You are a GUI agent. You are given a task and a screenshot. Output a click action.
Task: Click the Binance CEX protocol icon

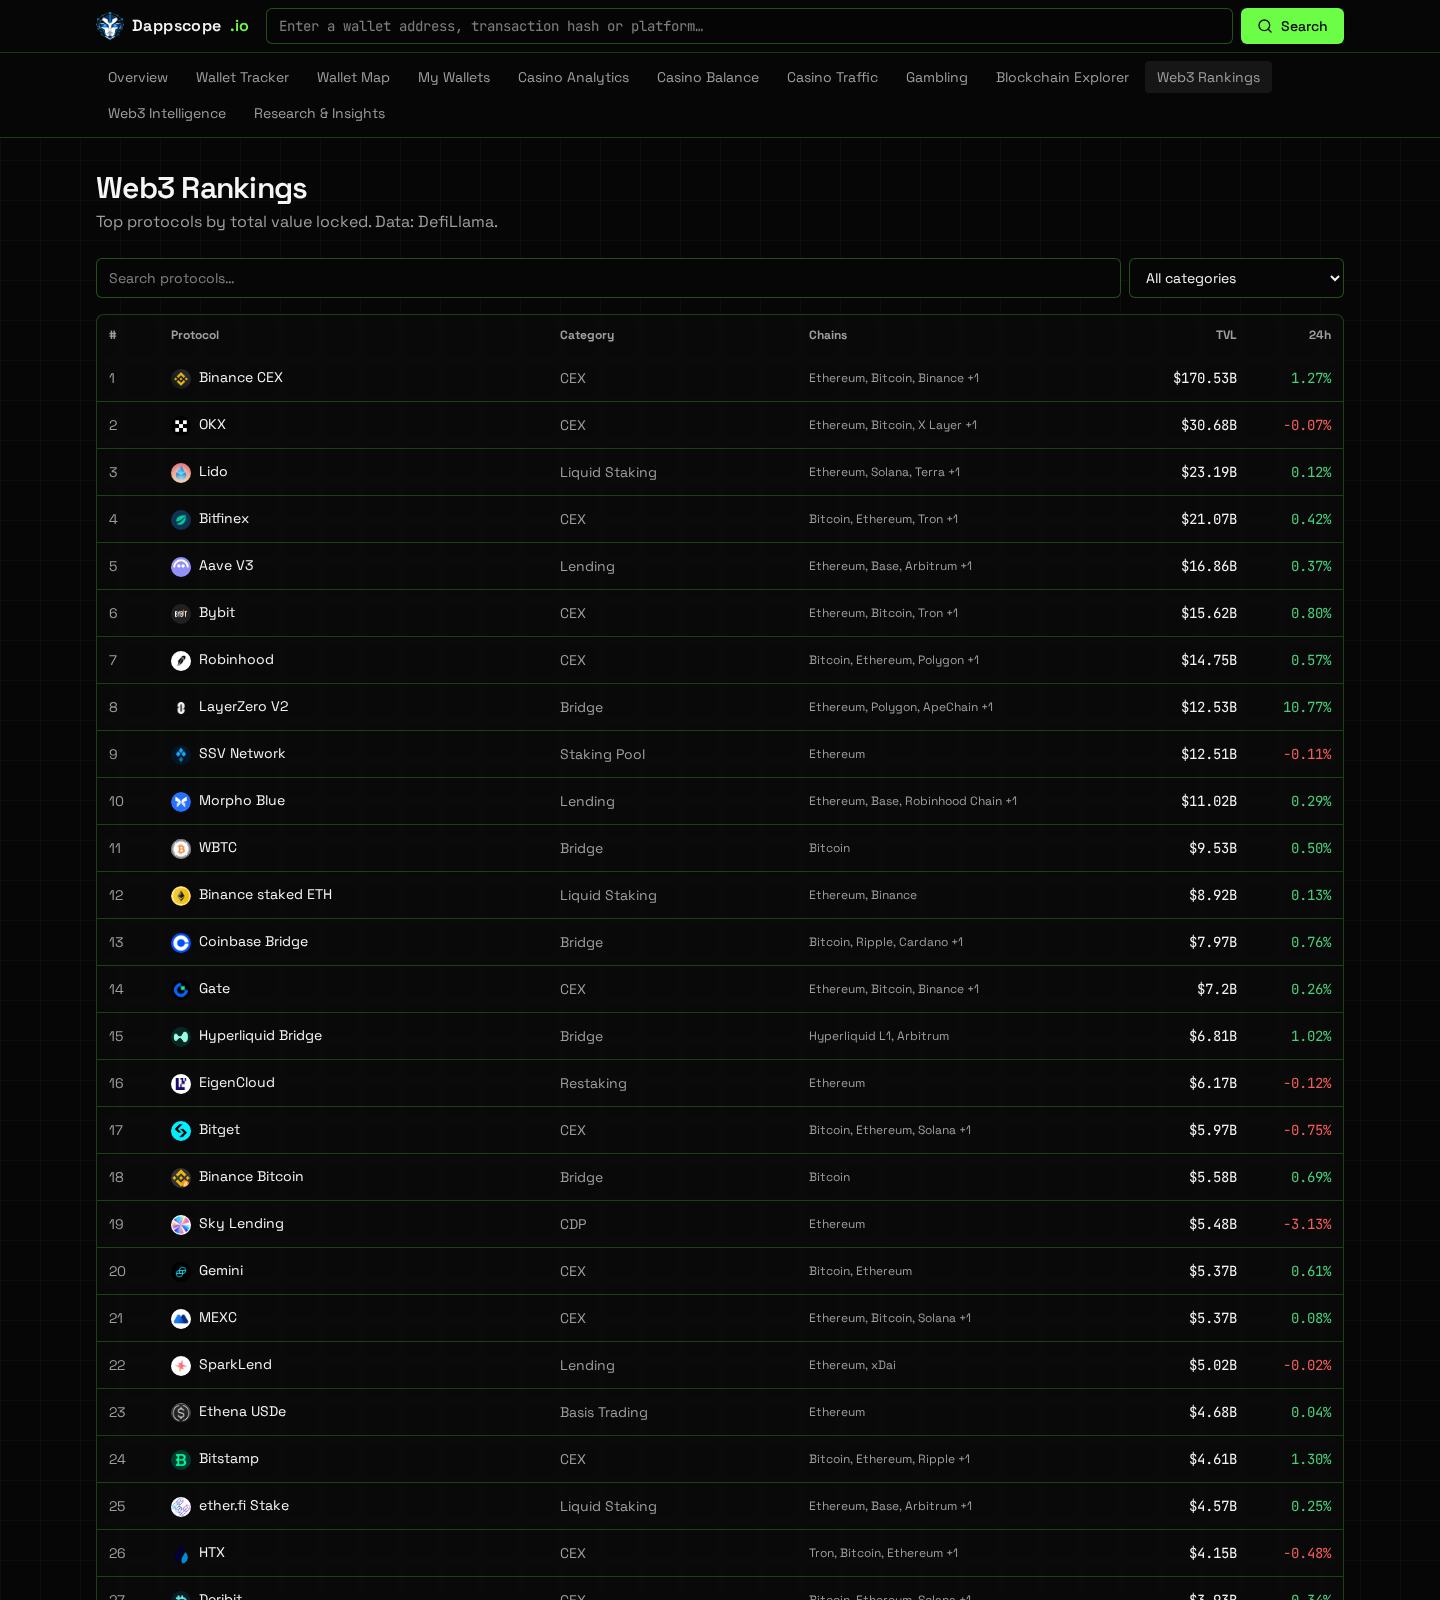pyautogui.click(x=181, y=379)
